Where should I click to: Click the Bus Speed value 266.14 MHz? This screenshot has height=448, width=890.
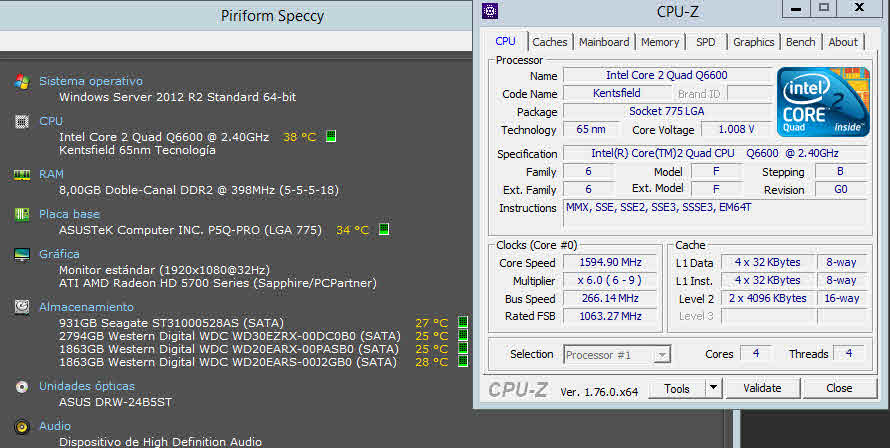point(611,298)
